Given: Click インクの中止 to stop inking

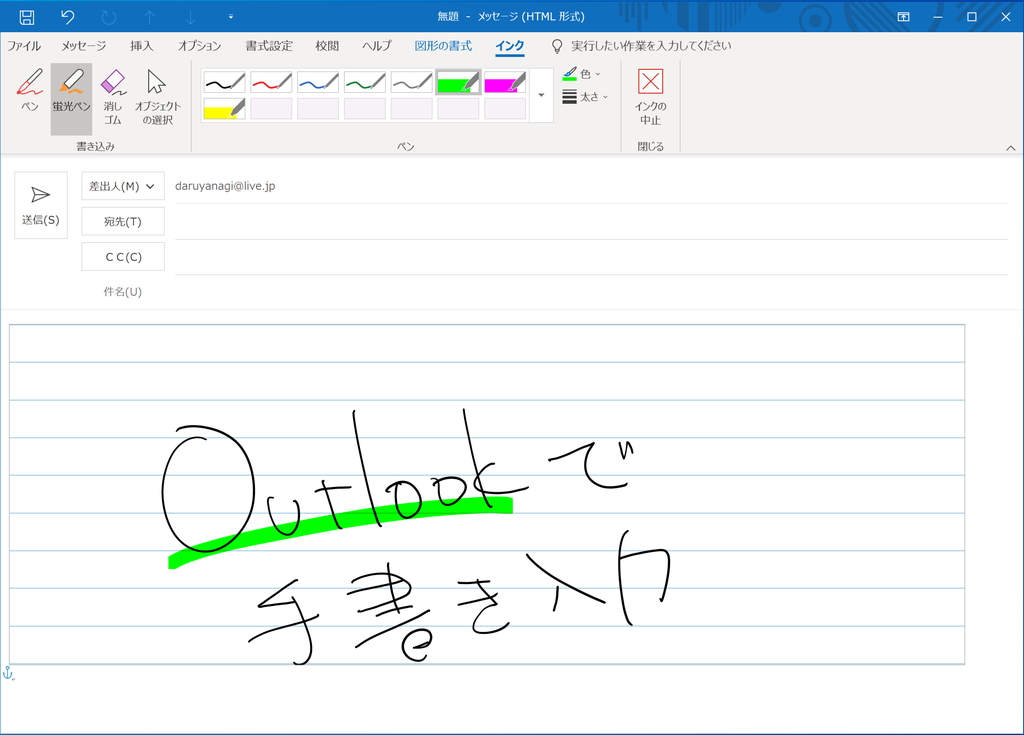Looking at the screenshot, I should [650, 97].
